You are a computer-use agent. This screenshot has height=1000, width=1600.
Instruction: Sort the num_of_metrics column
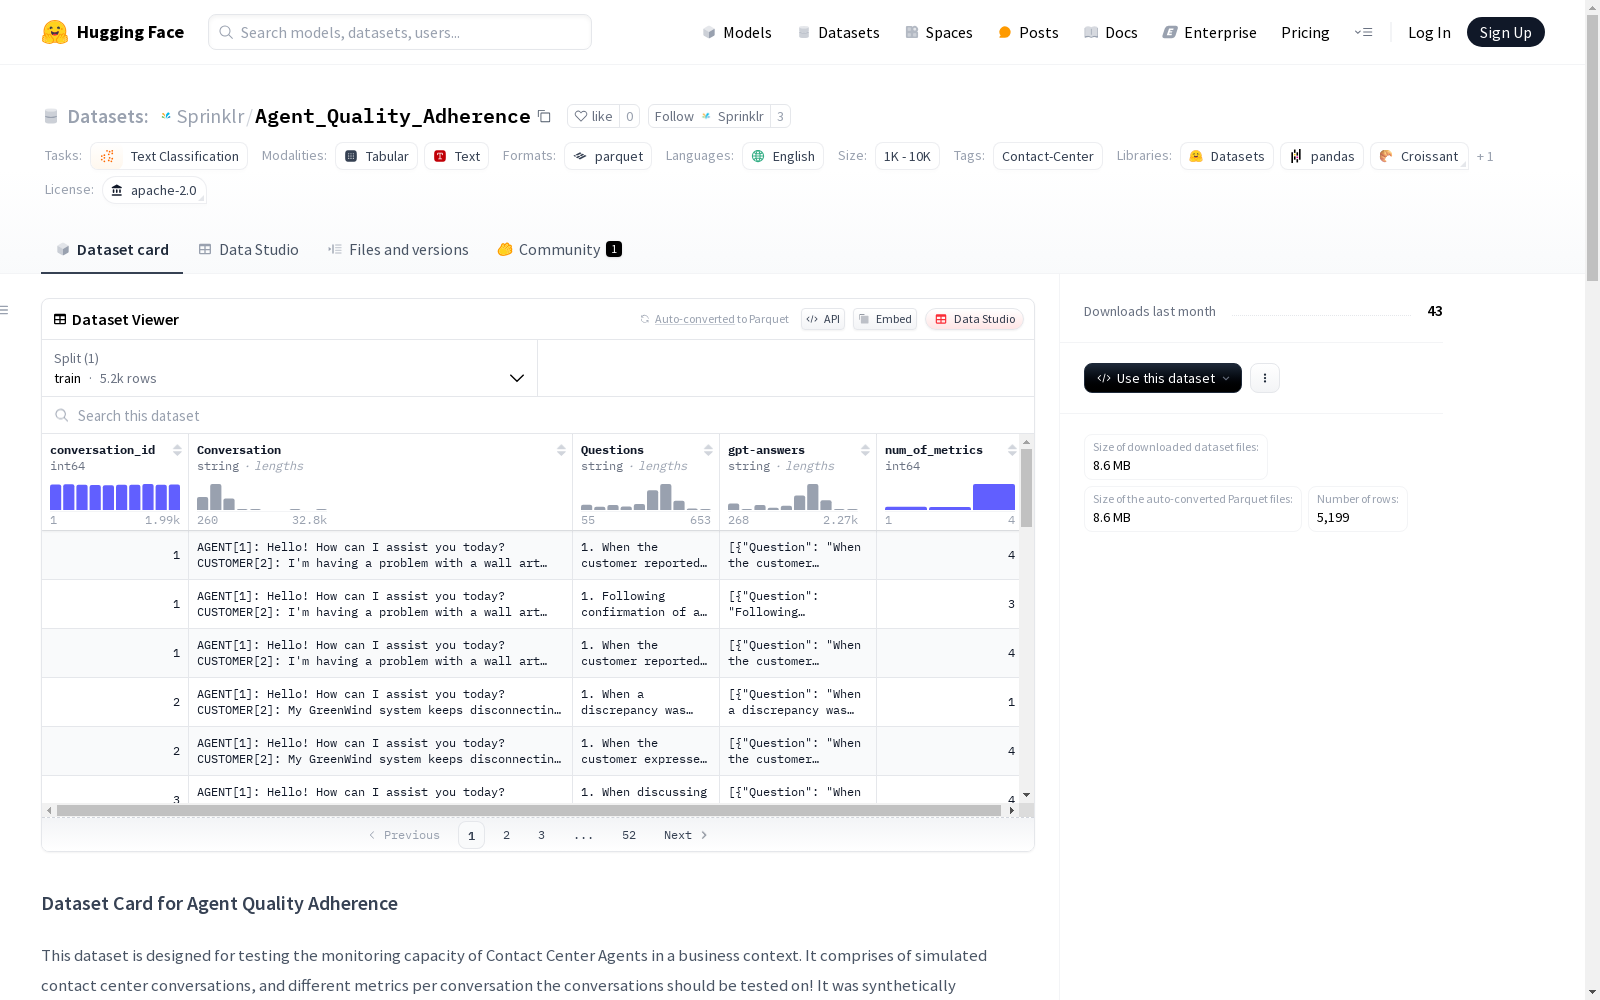[x=1012, y=450]
